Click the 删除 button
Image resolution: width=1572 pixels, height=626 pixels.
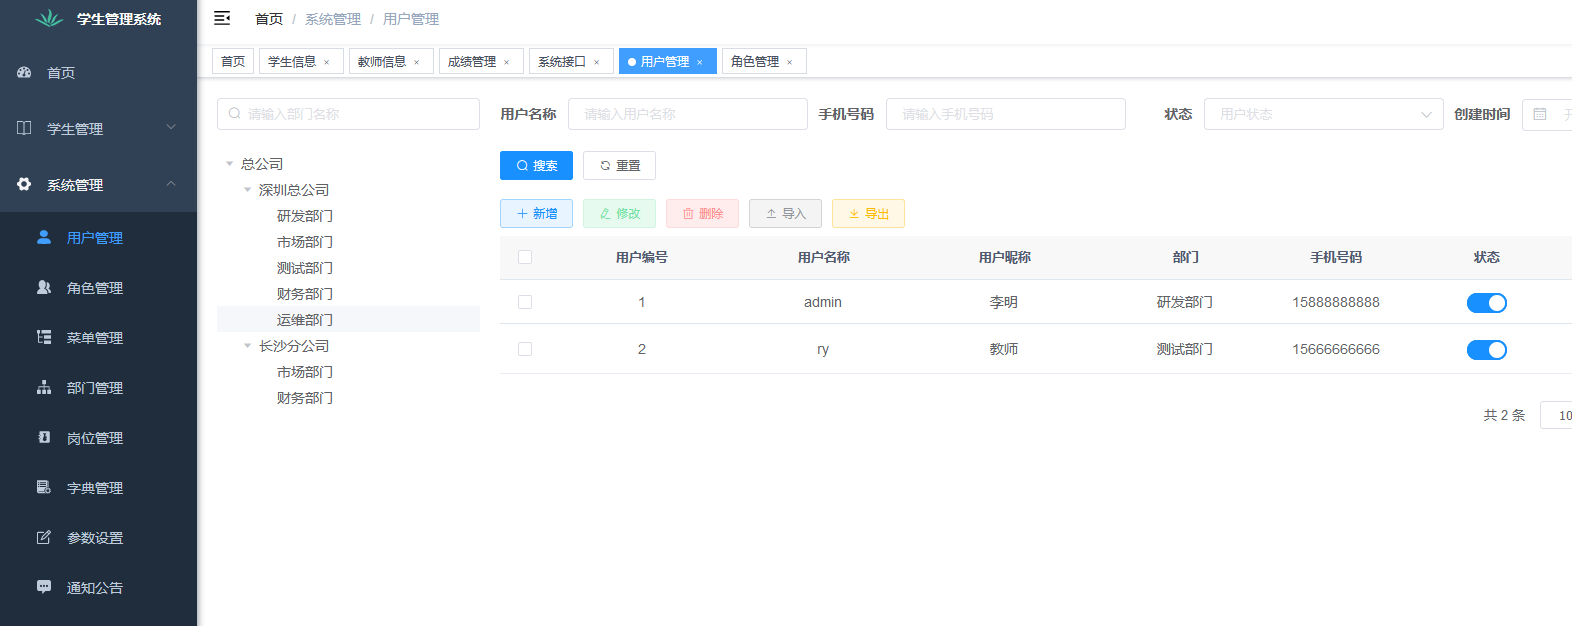(x=702, y=213)
